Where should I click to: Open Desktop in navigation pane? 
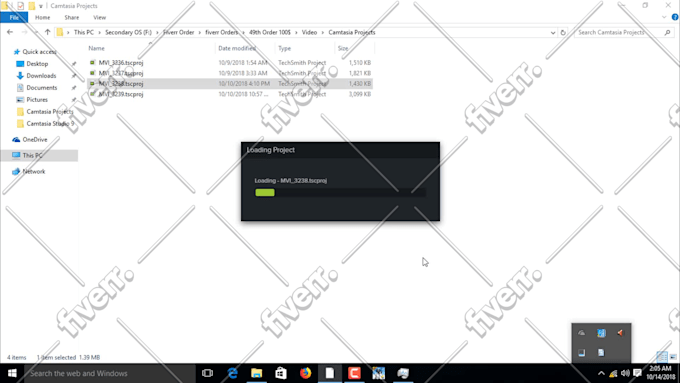37,64
